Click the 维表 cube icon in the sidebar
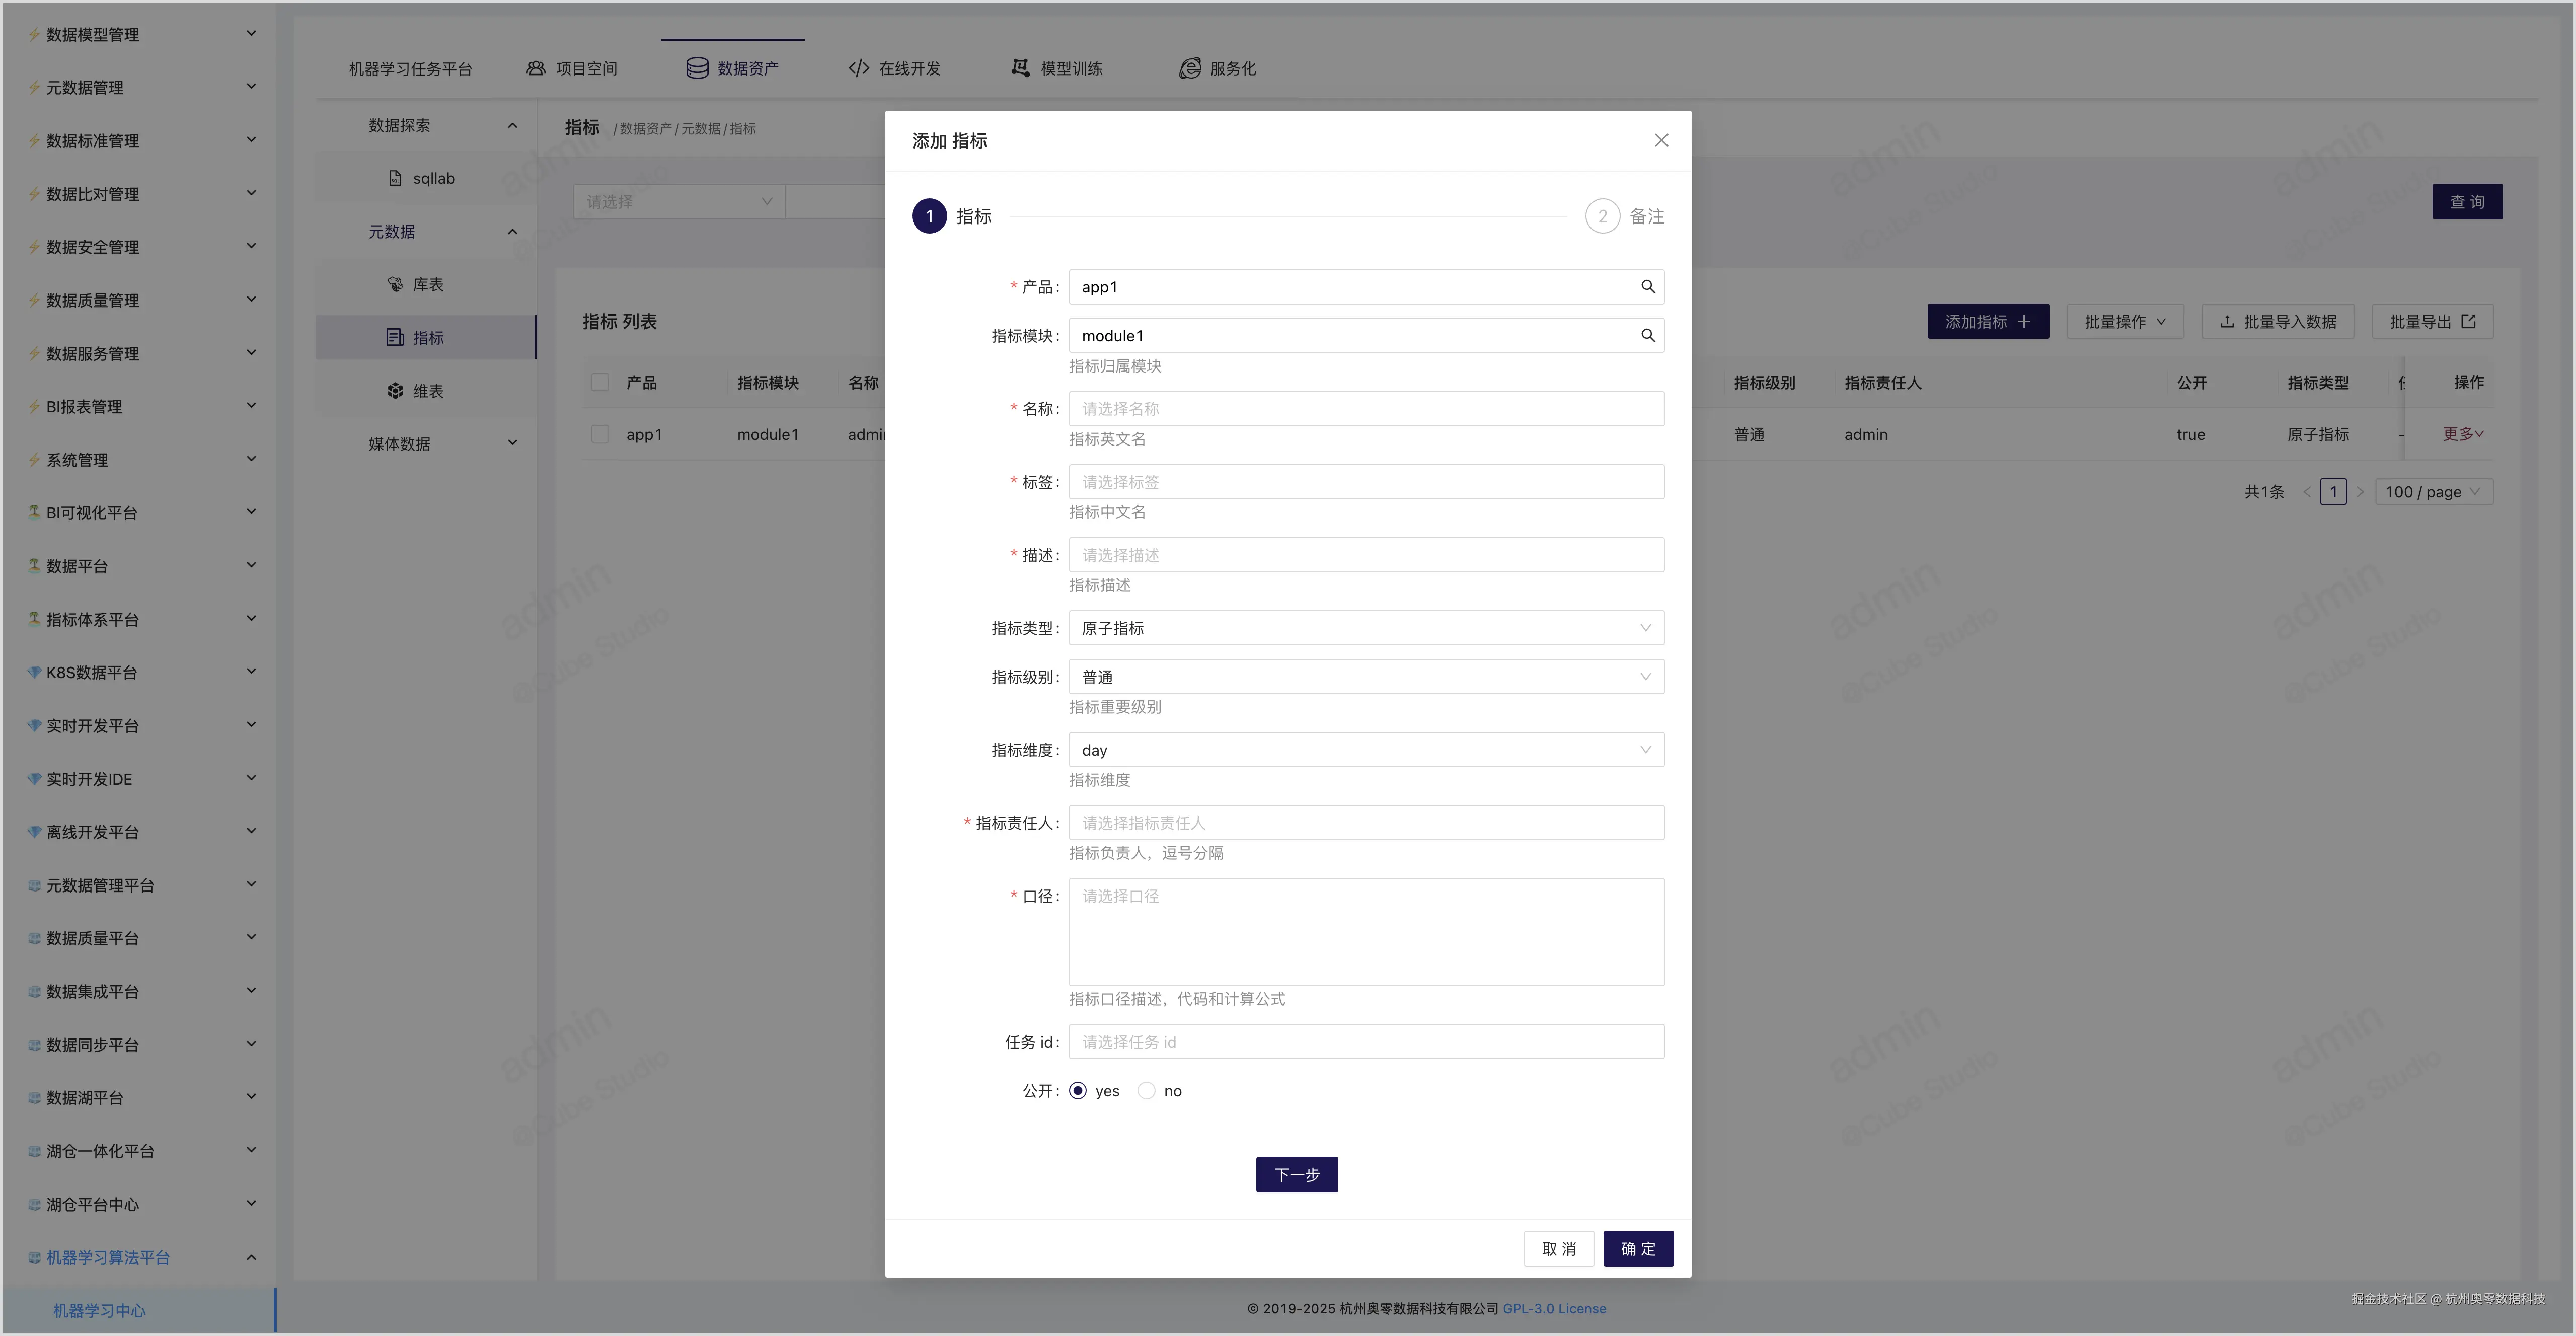This screenshot has height=1336, width=2576. tap(395, 391)
